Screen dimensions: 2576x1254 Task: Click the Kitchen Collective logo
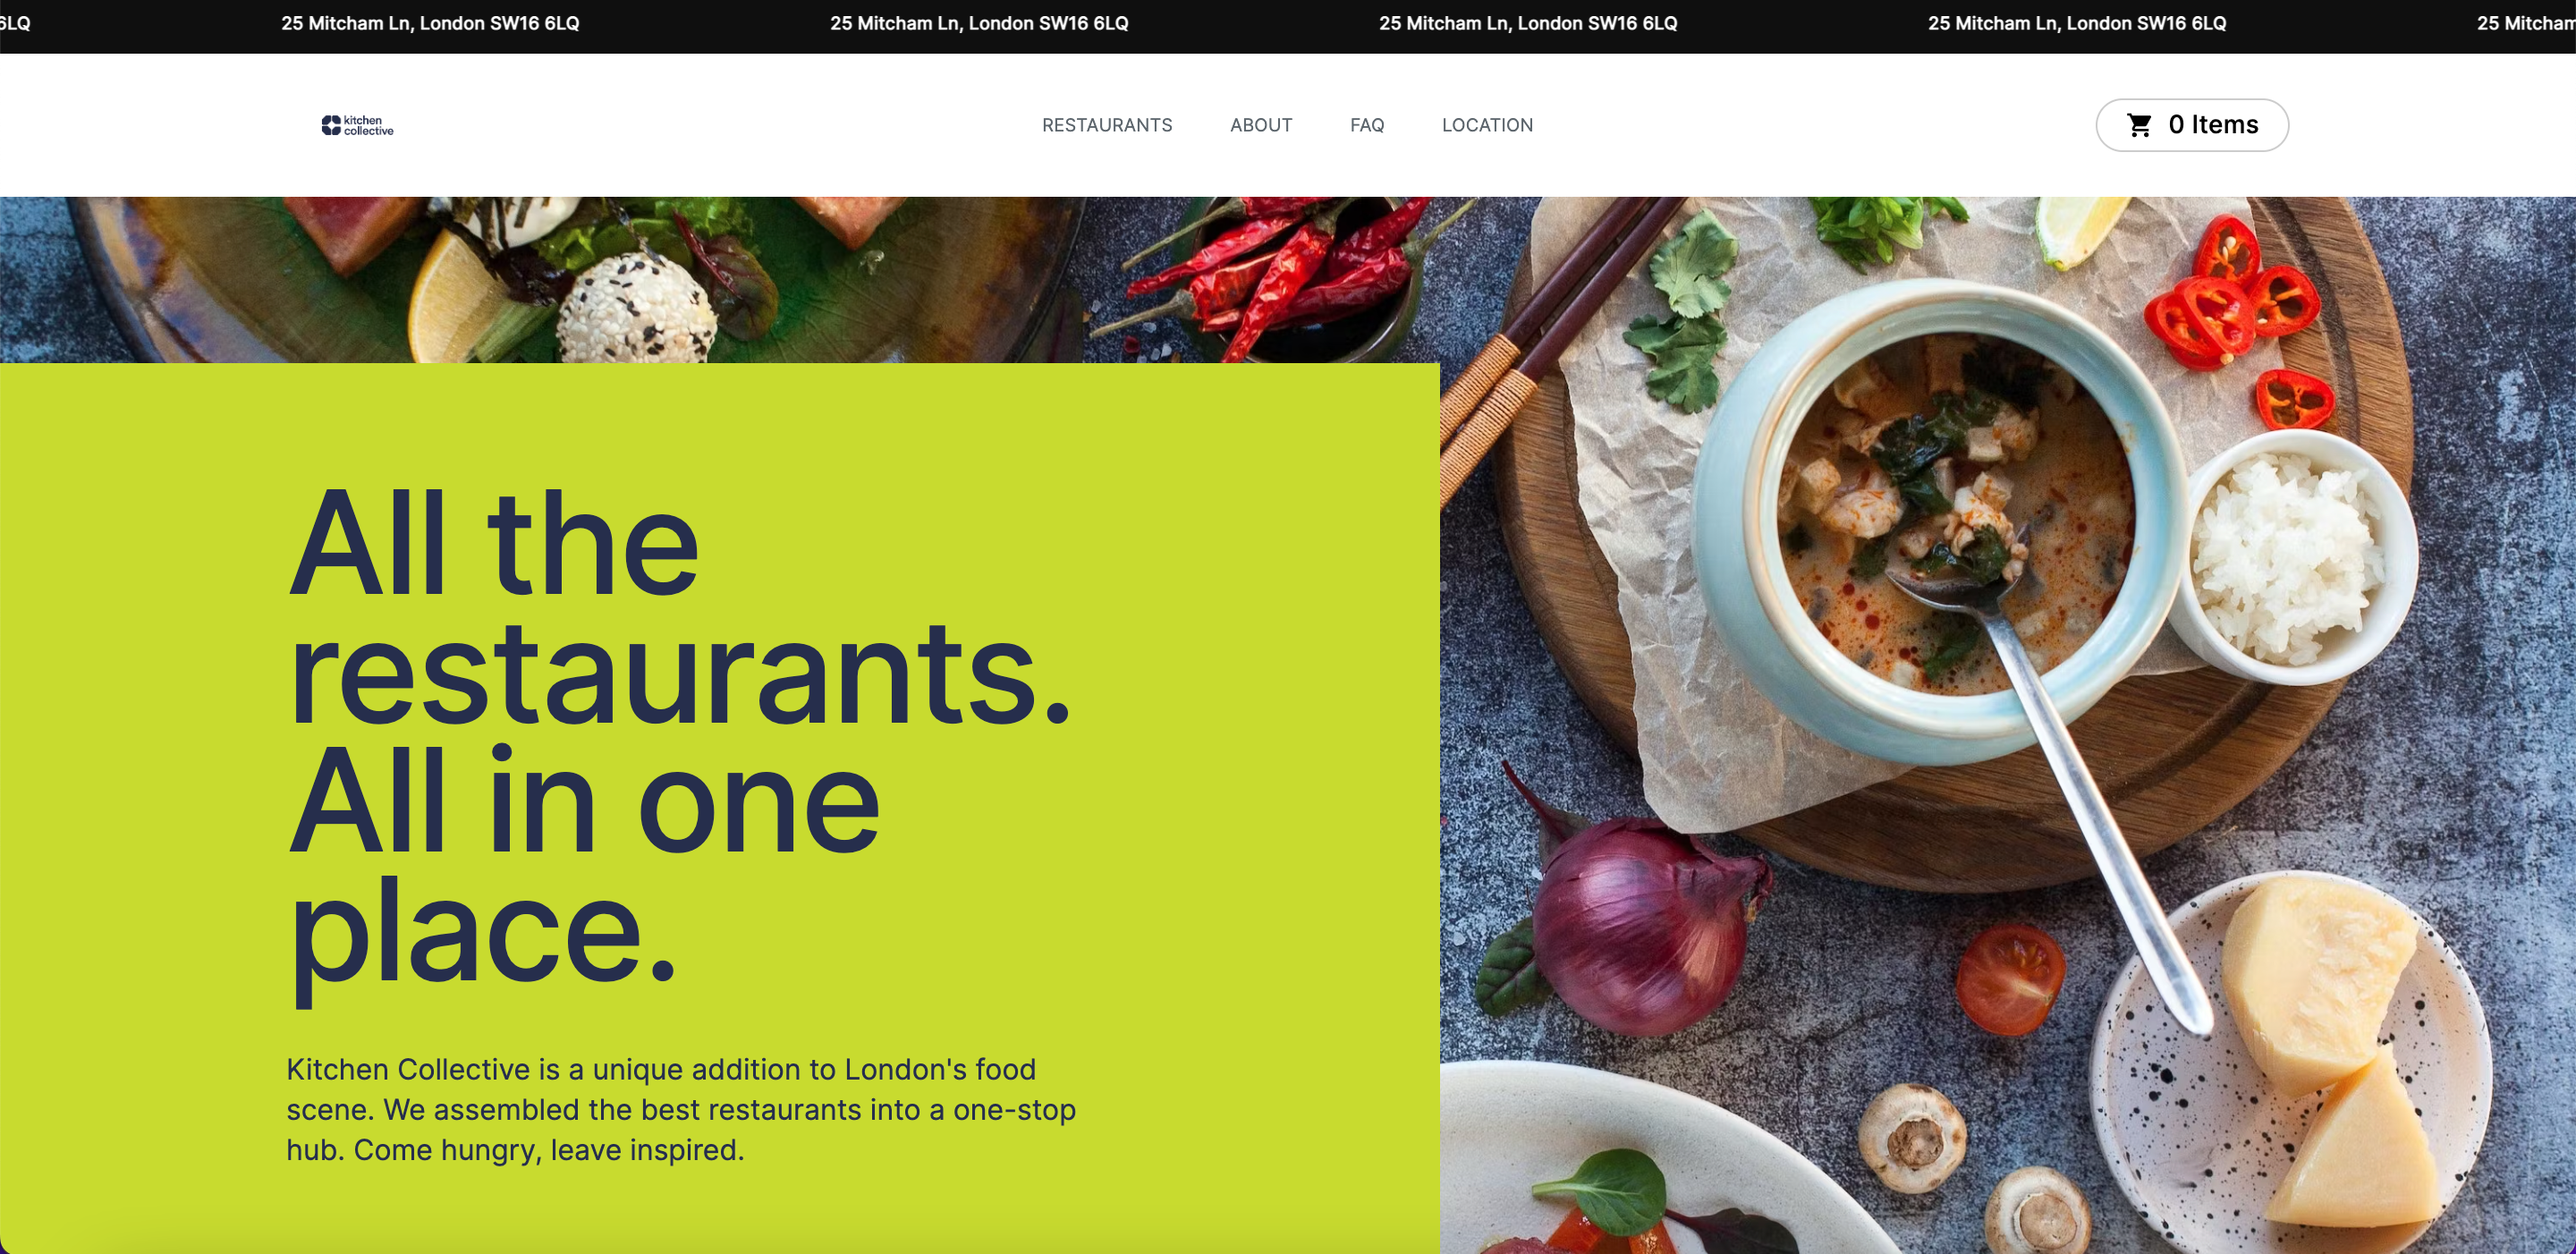357,125
